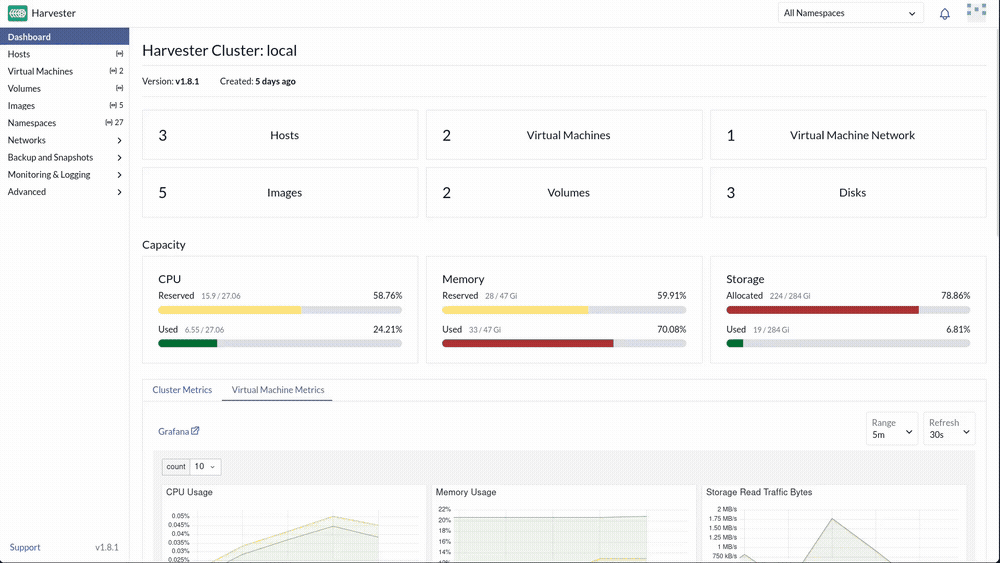
Task: Click the '70.08%' memory used value
Action: point(672,330)
